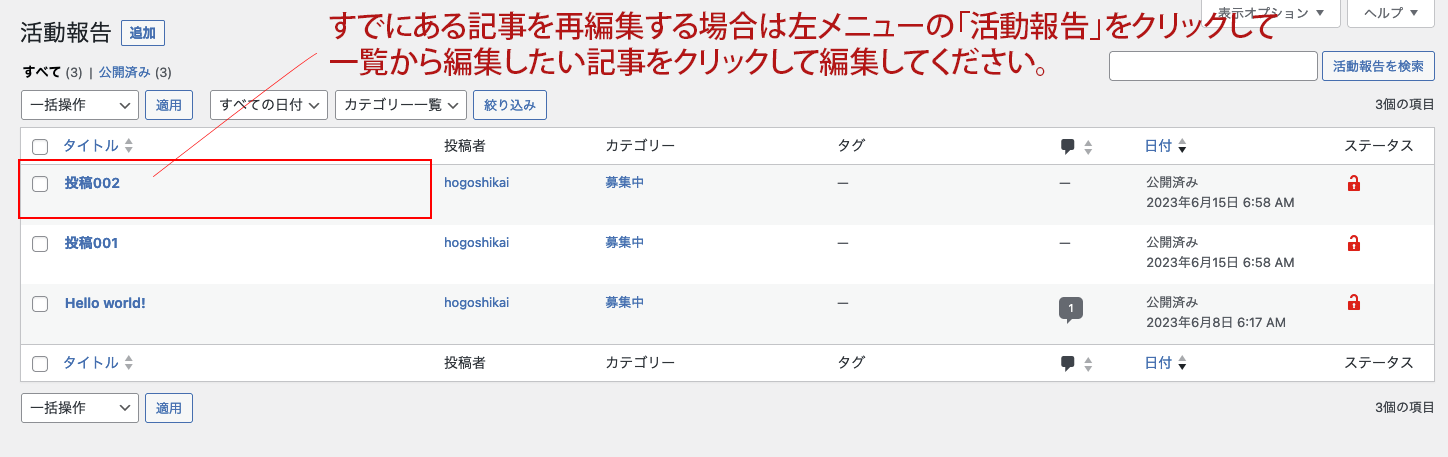Sort by the comments icon in footer
Screen dimensions: 1448x457
(x=1068, y=363)
